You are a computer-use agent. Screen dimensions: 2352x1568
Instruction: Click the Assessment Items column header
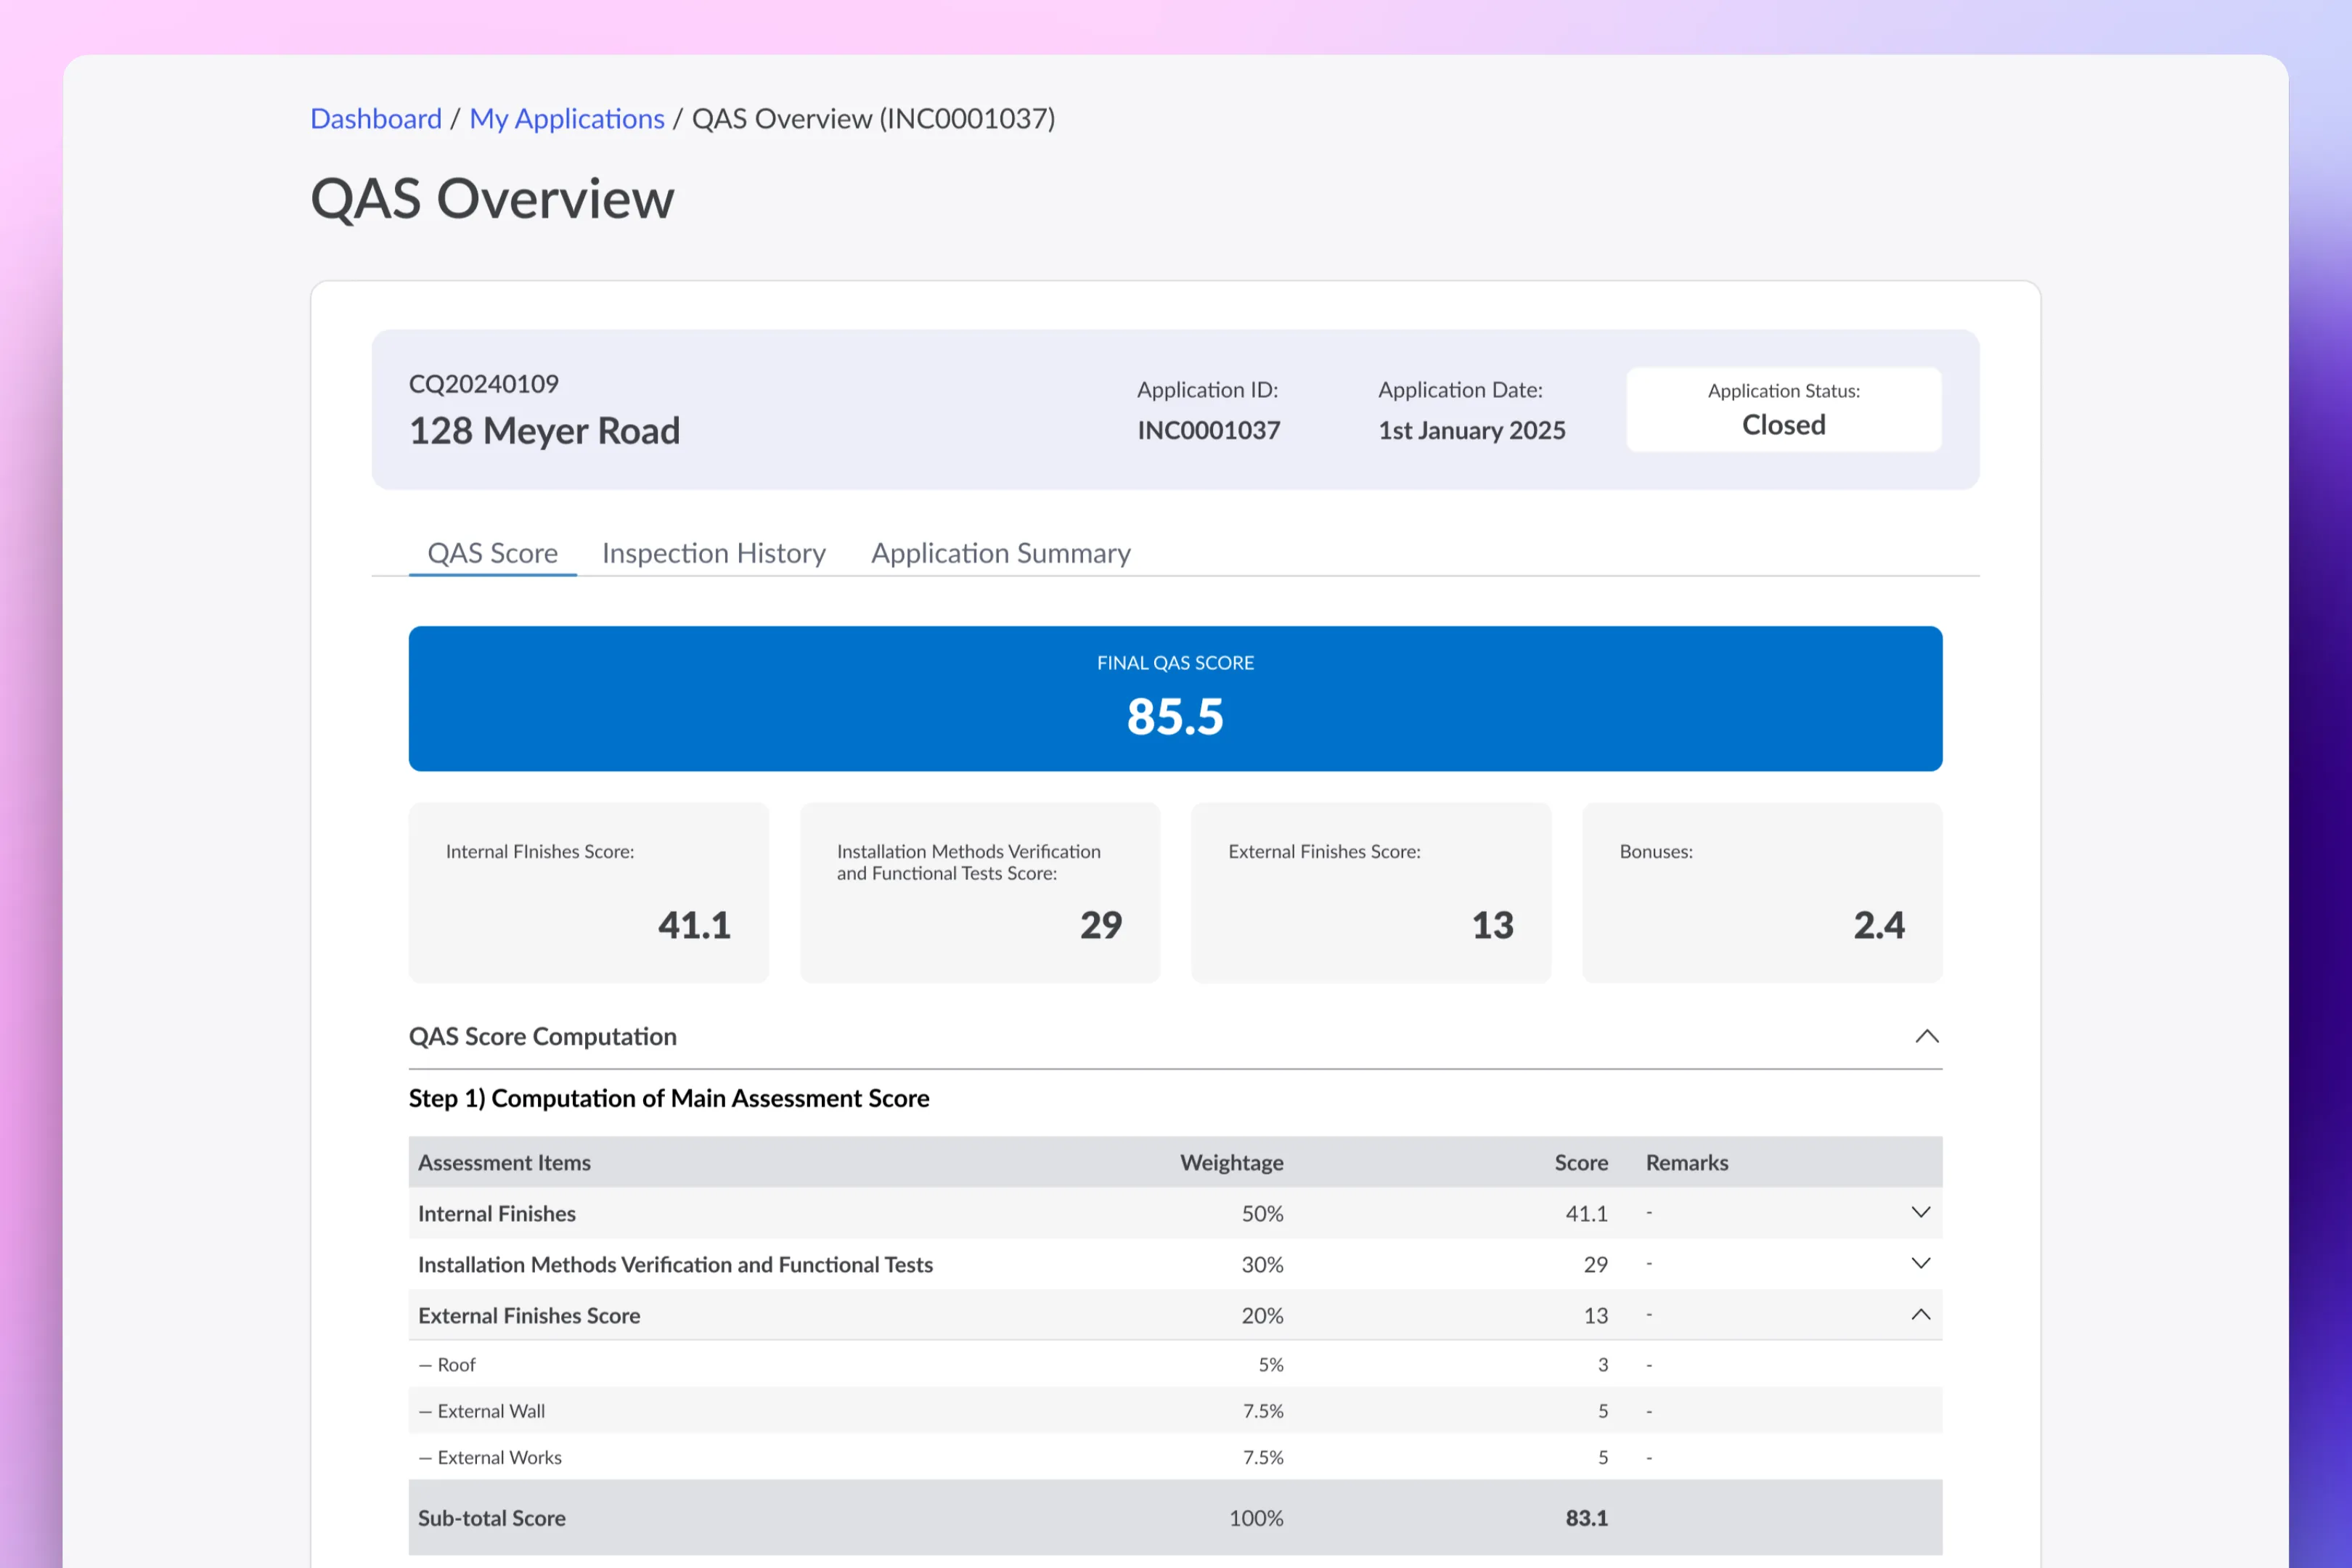click(504, 1162)
